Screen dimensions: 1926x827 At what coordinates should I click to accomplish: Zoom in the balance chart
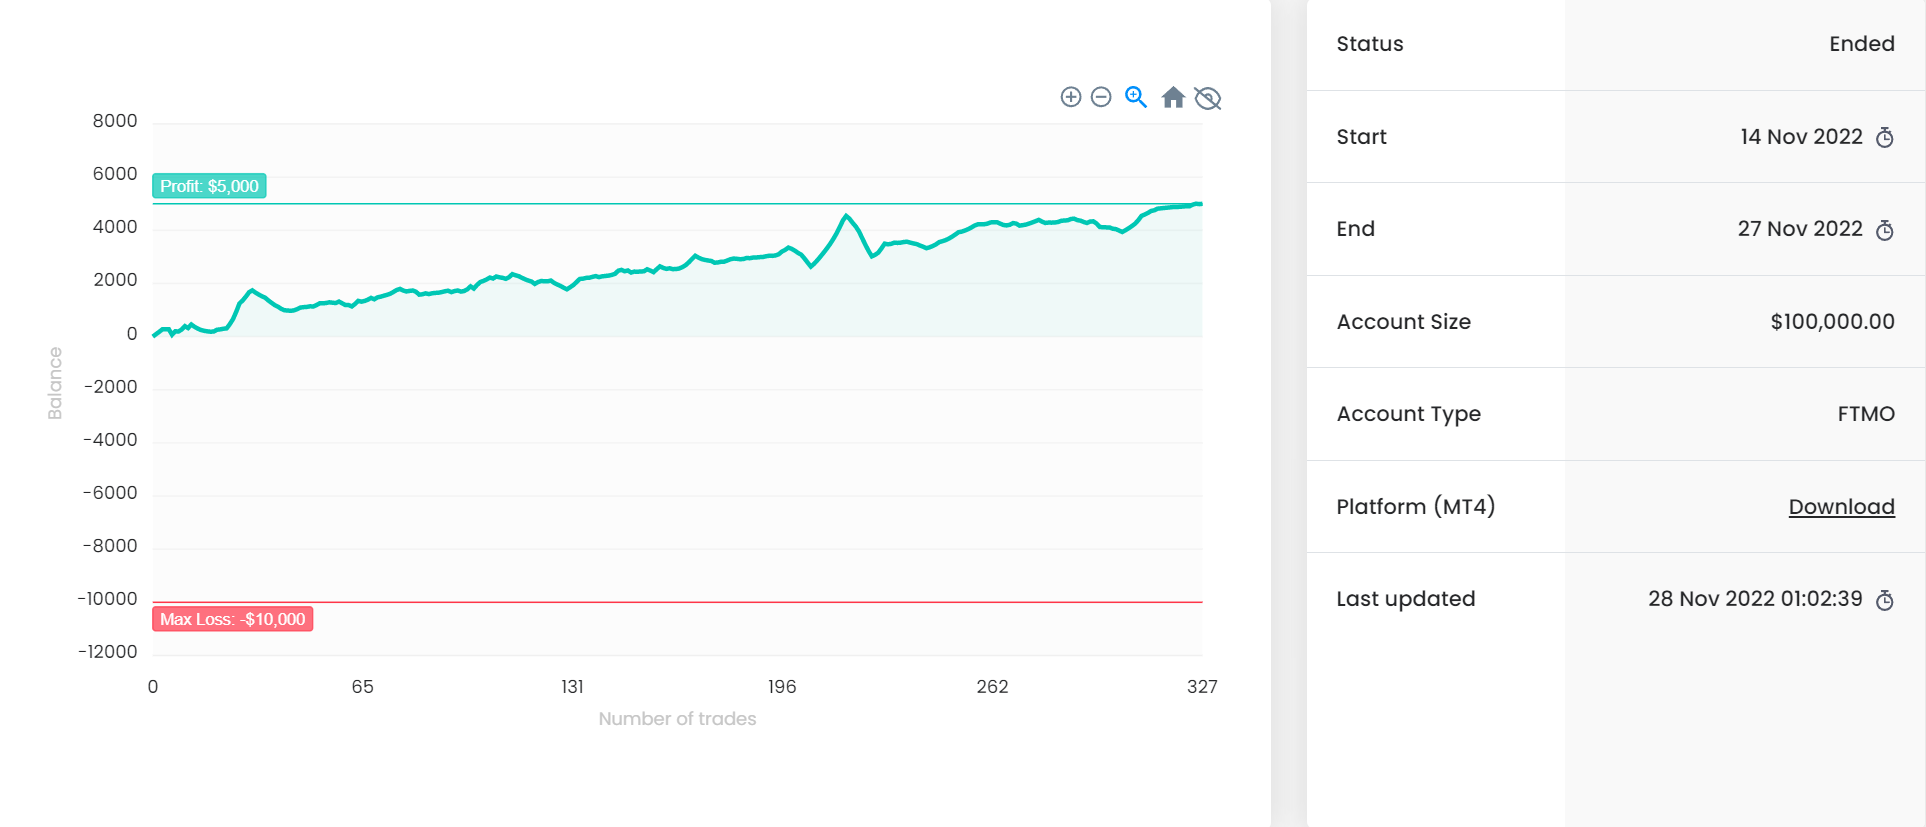click(1071, 97)
